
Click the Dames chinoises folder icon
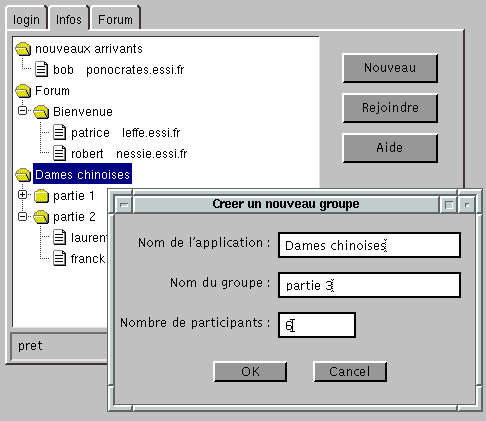pos(23,175)
